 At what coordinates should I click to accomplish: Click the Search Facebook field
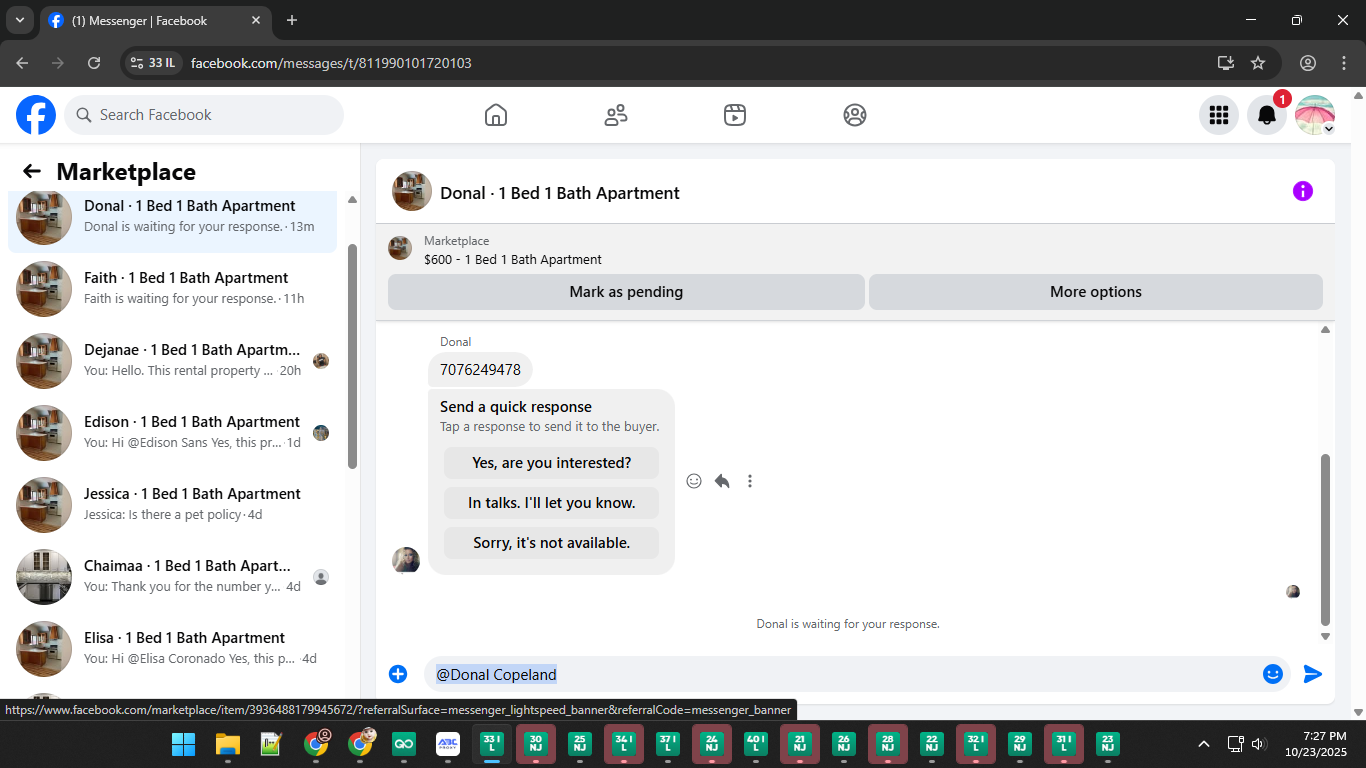tap(204, 115)
